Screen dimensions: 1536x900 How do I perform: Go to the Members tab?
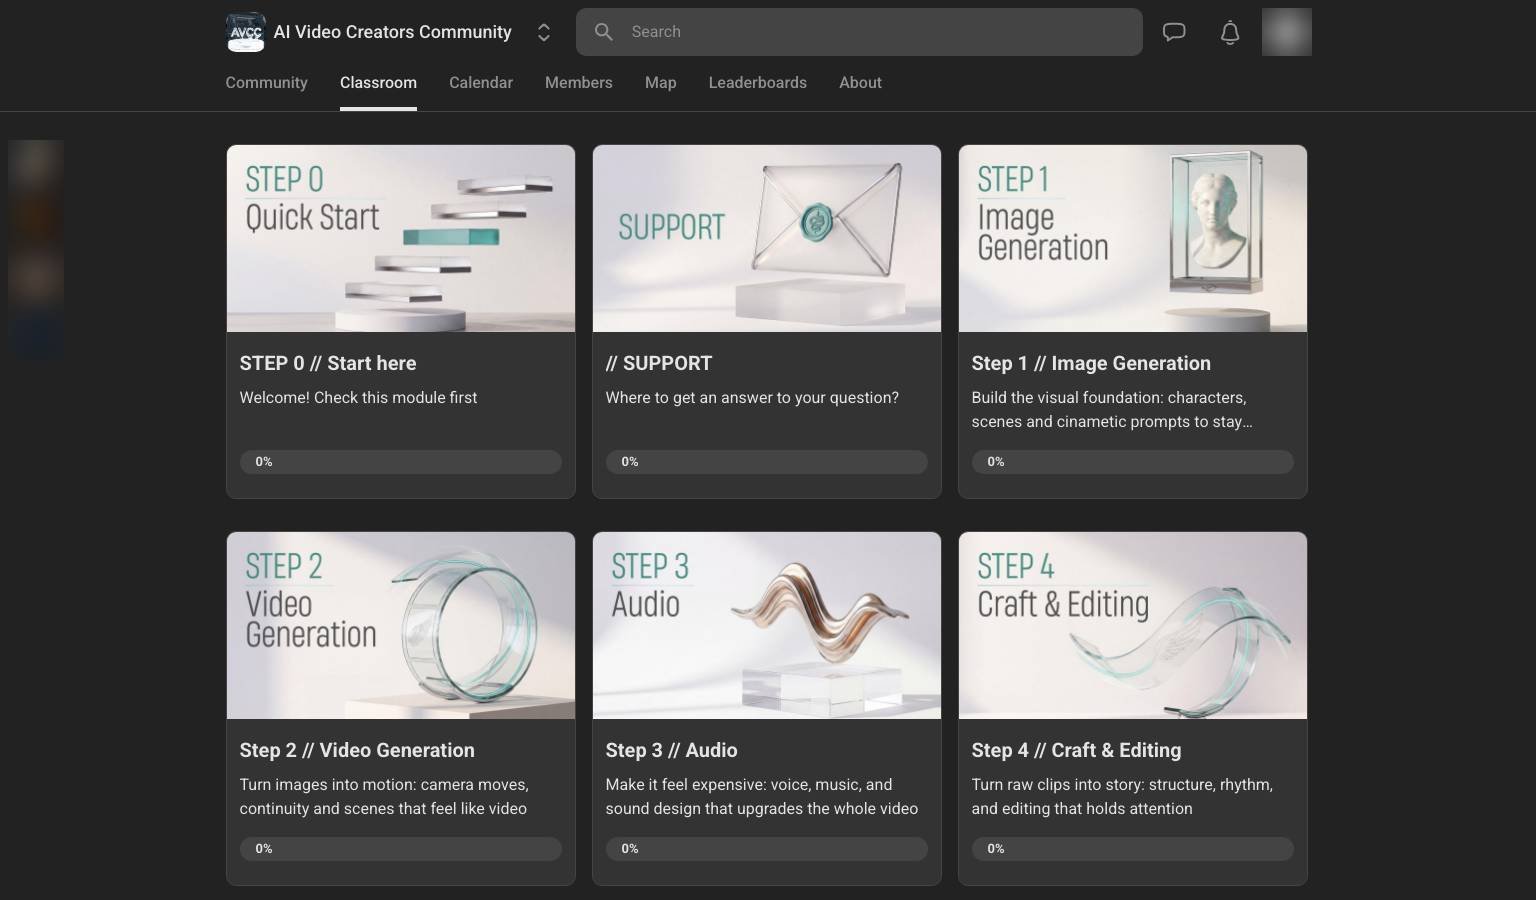tap(579, 83)
